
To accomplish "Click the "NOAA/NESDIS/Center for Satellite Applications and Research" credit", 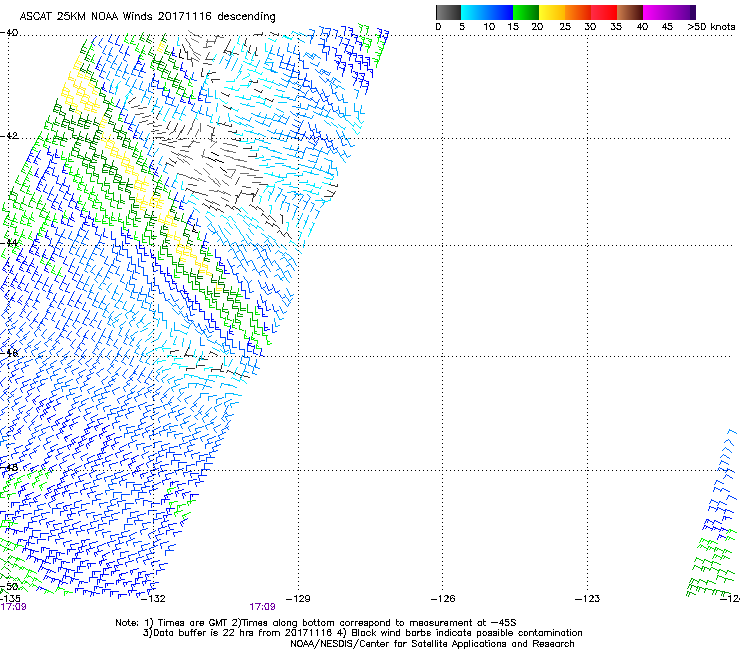I will (432, 644).
